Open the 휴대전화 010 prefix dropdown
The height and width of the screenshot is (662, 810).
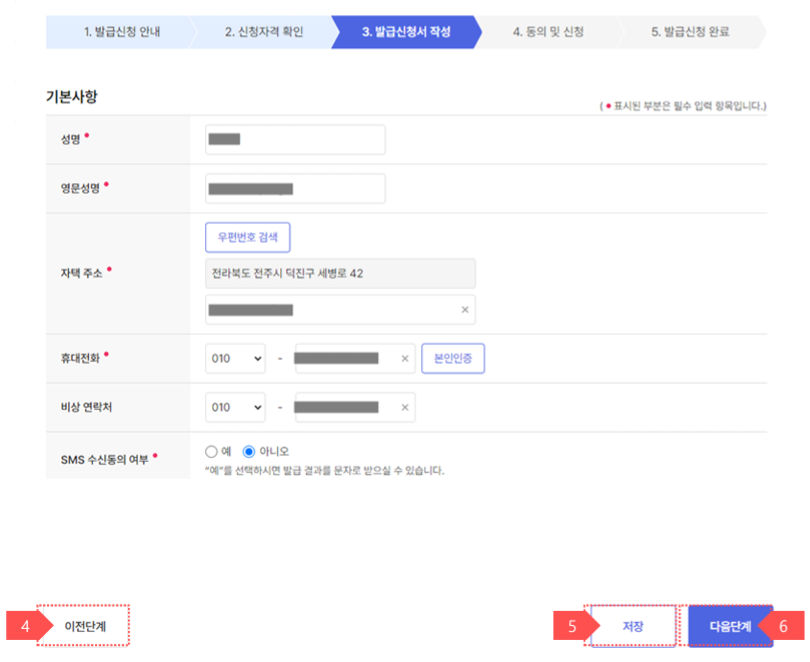[235, 358]
